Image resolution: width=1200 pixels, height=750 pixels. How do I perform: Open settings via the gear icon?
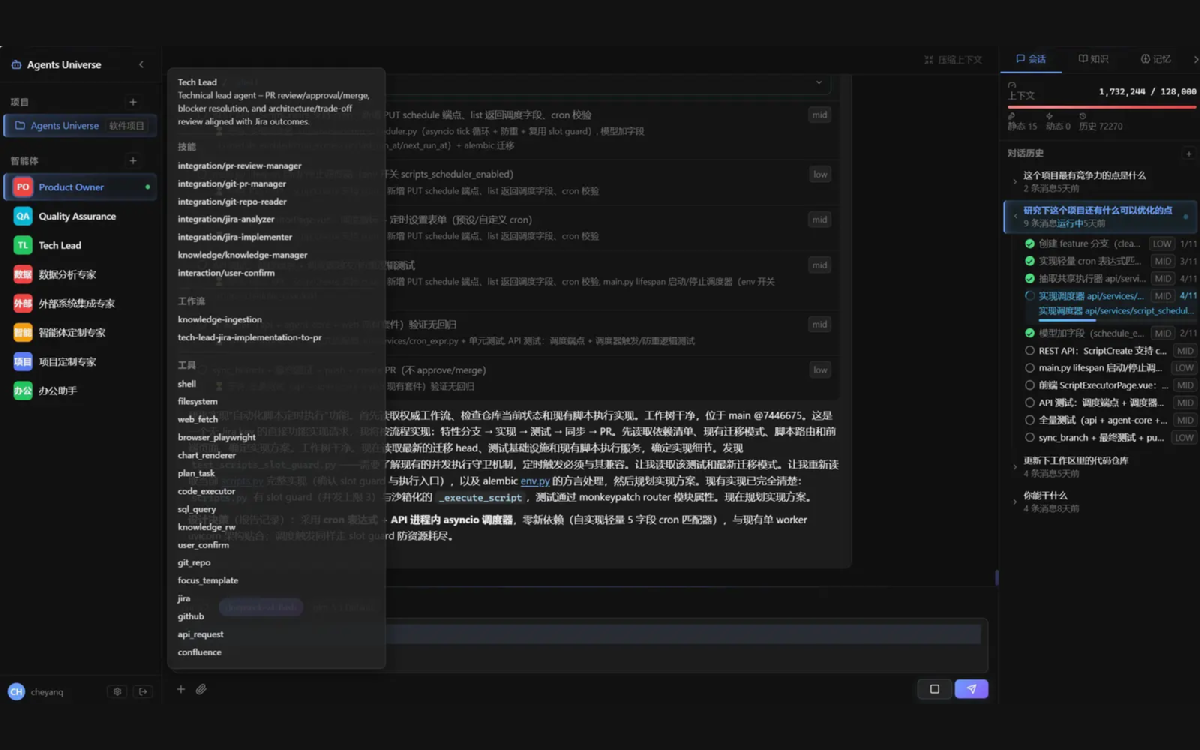click(118, 691)
